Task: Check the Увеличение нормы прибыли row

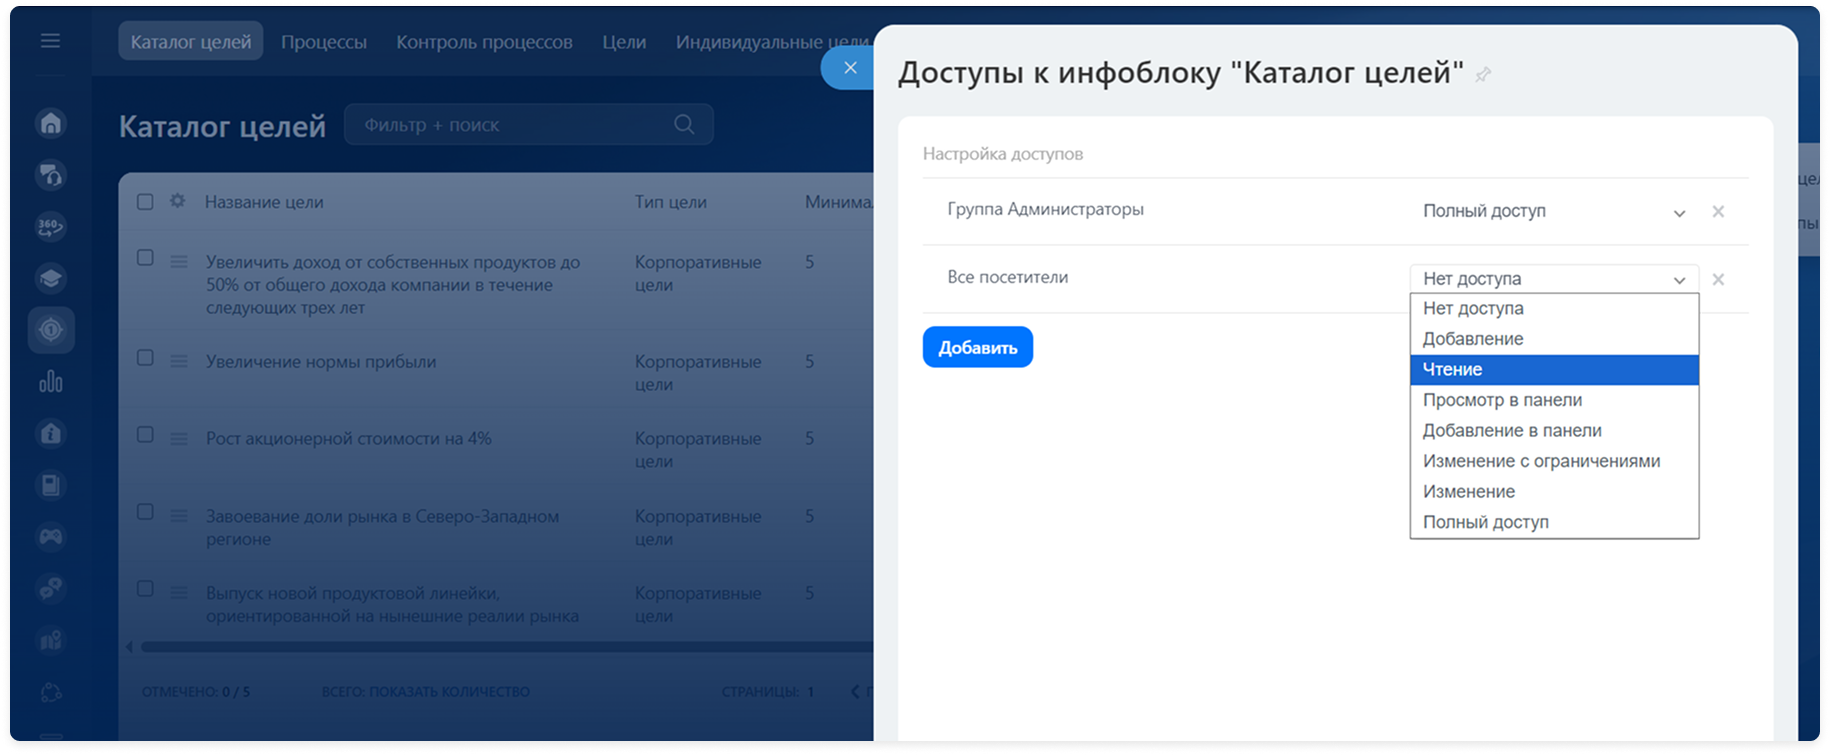Action: pyautogui.click(x=145, y=358)
